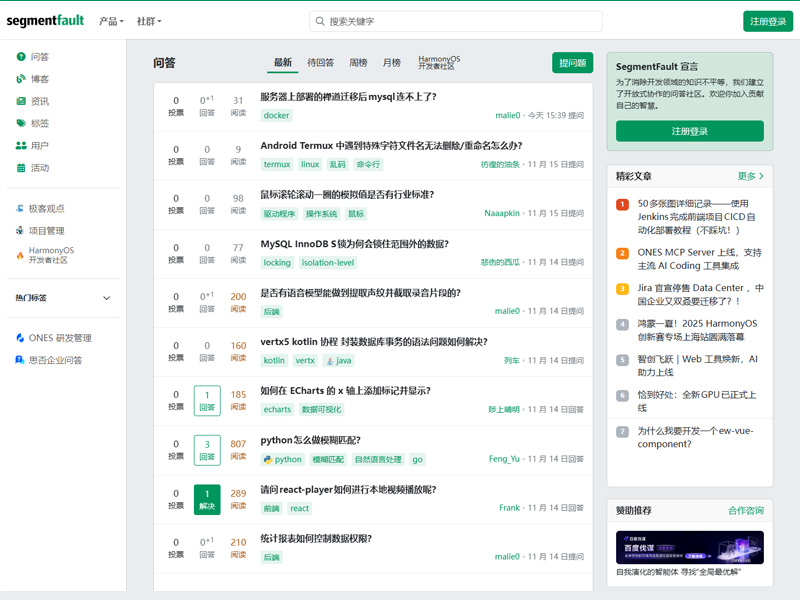Click 注册登录 button in the top bar
The image size is (800, 600).
pyautogui.click(x=767, y=21)
